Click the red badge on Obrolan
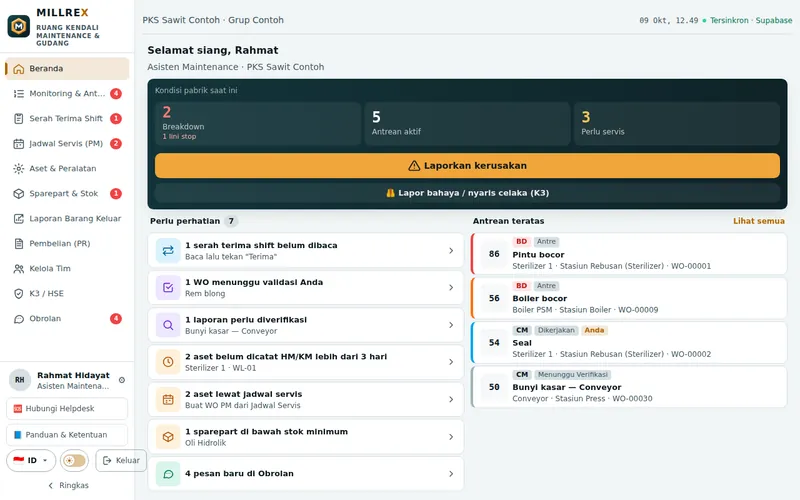Viewport: 800px width, 500px height. (x=116, y=319)
